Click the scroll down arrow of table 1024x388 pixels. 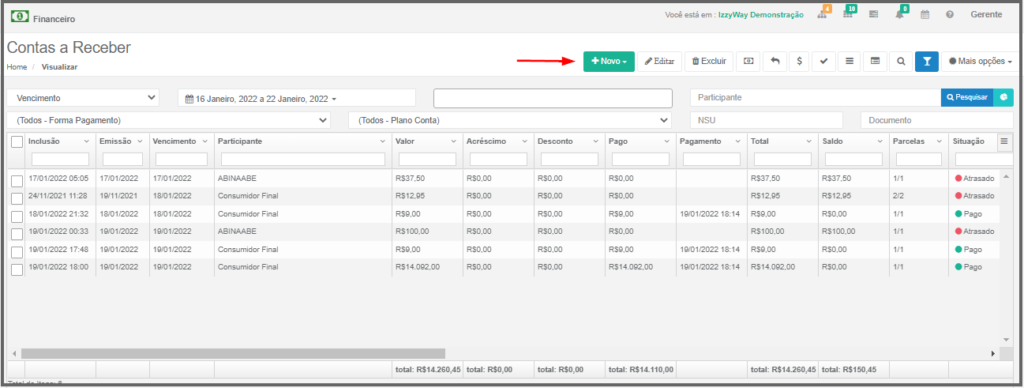pyautogui.click(x=1006, y=340)
